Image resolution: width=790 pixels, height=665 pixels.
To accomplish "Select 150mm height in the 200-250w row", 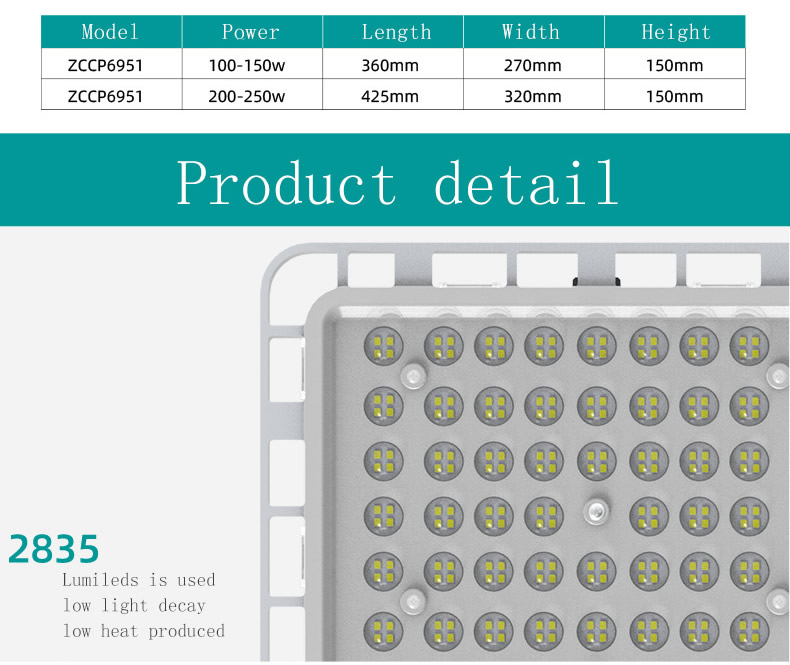I will pyautogui.click(x=675, y=96).
